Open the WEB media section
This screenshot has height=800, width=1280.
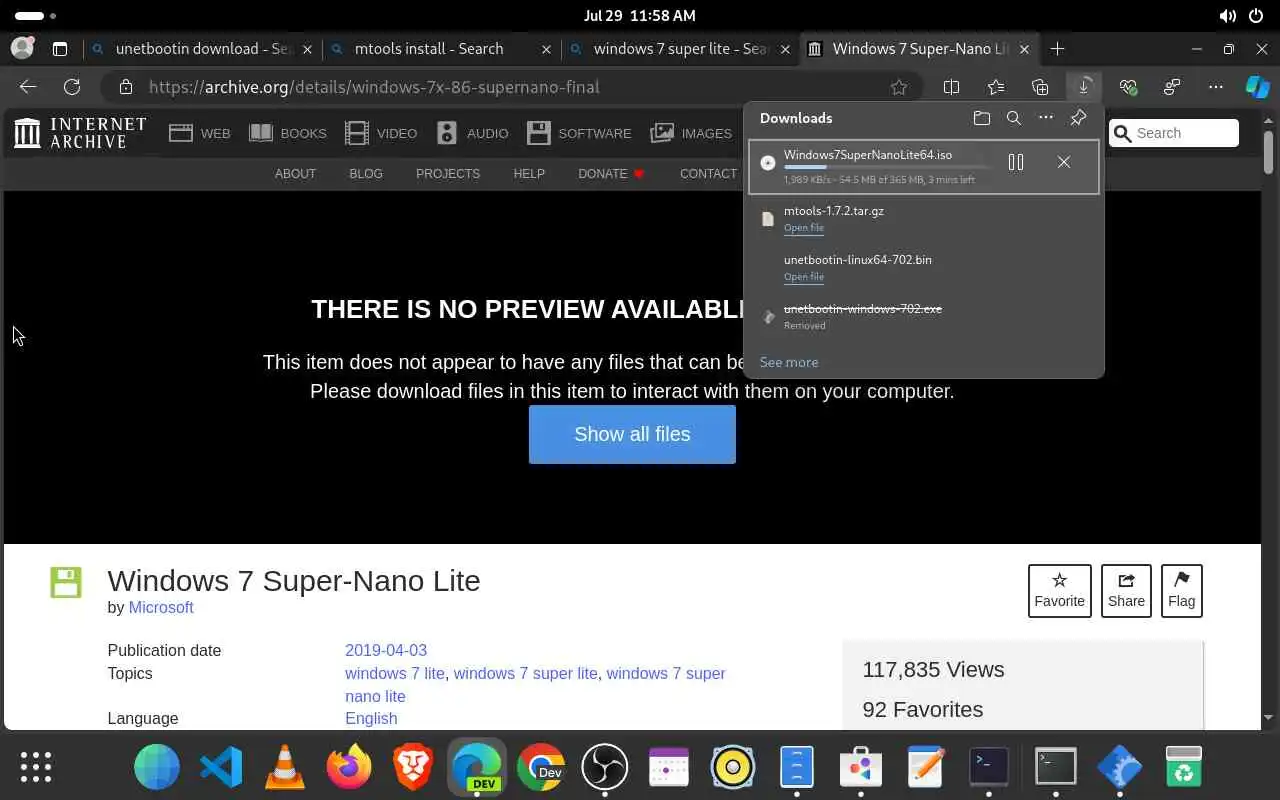click(x=200, y=133)
